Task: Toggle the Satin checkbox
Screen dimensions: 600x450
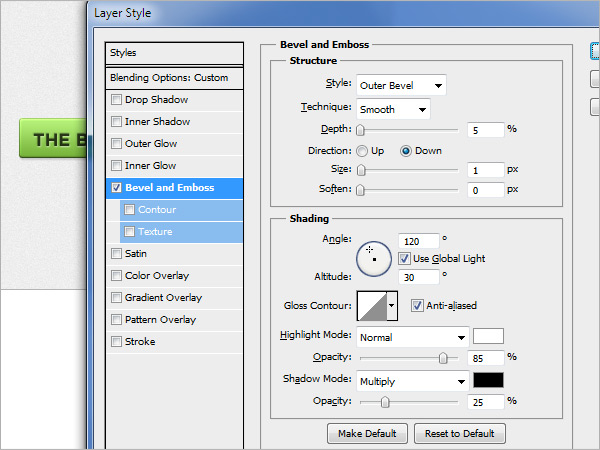Action: coord(116,254)
